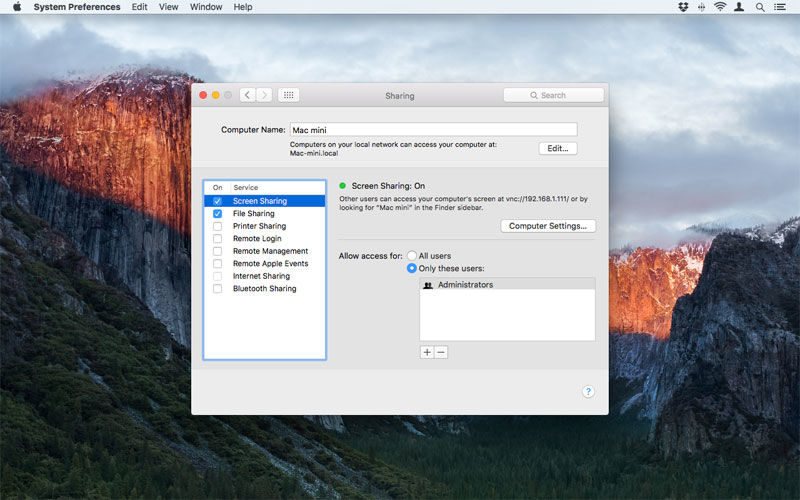This screenshot has width=800, height=500.
Task: Add a user with the plus button
Action: pos(427,352)
